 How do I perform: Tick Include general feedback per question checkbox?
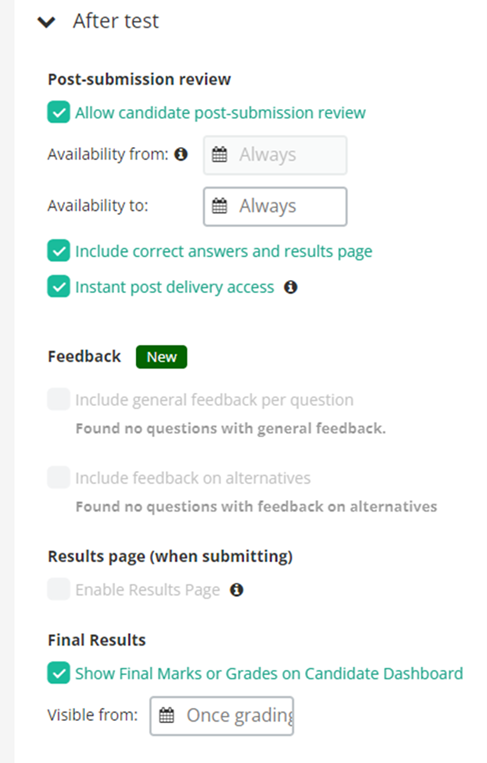(58, 400)
